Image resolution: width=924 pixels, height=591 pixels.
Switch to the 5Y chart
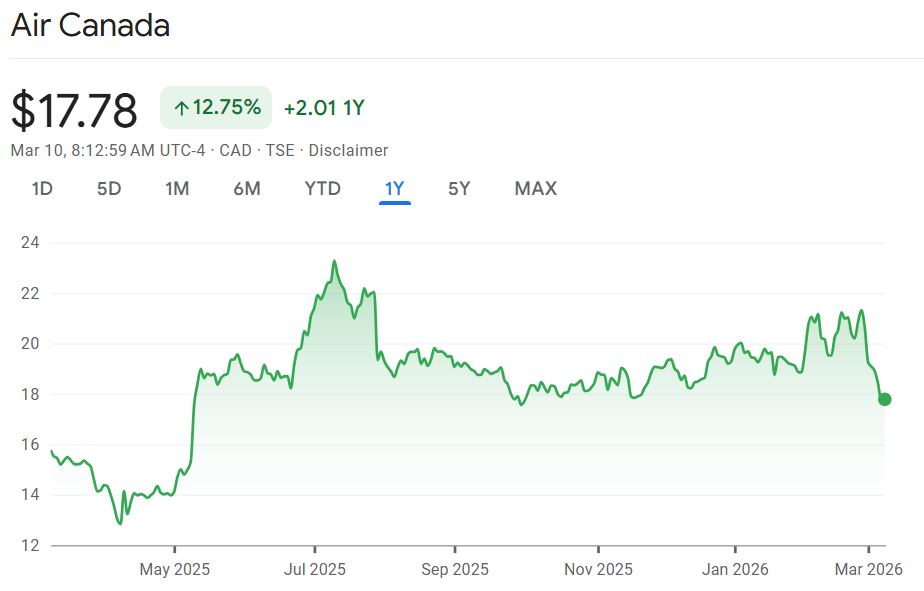(459, 188)
